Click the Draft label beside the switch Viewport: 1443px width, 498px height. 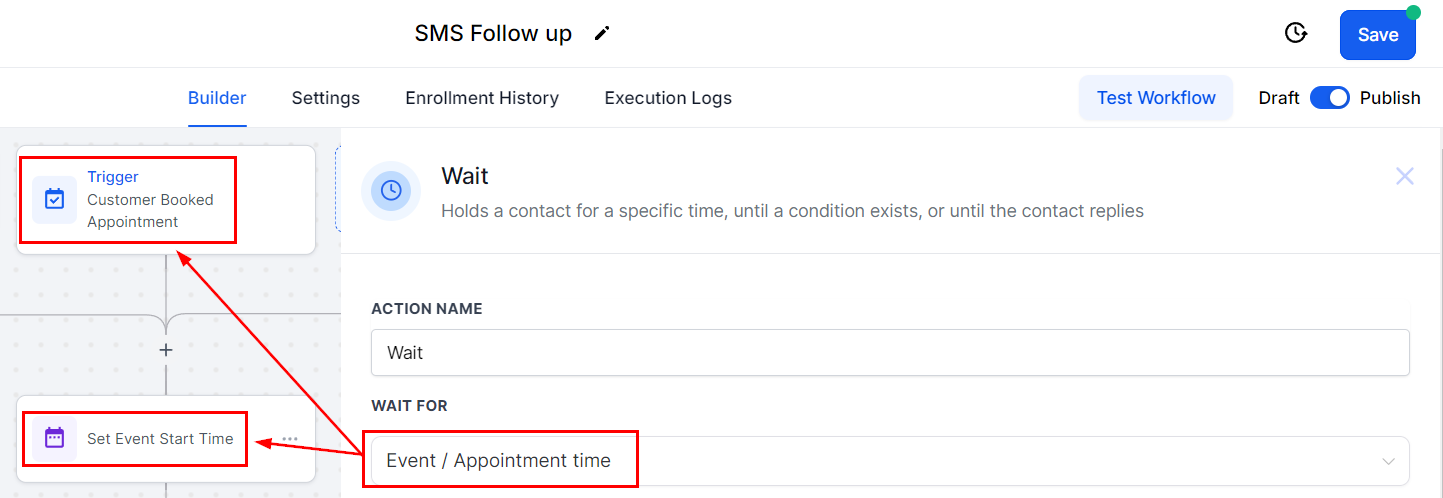pos(1279,98)
